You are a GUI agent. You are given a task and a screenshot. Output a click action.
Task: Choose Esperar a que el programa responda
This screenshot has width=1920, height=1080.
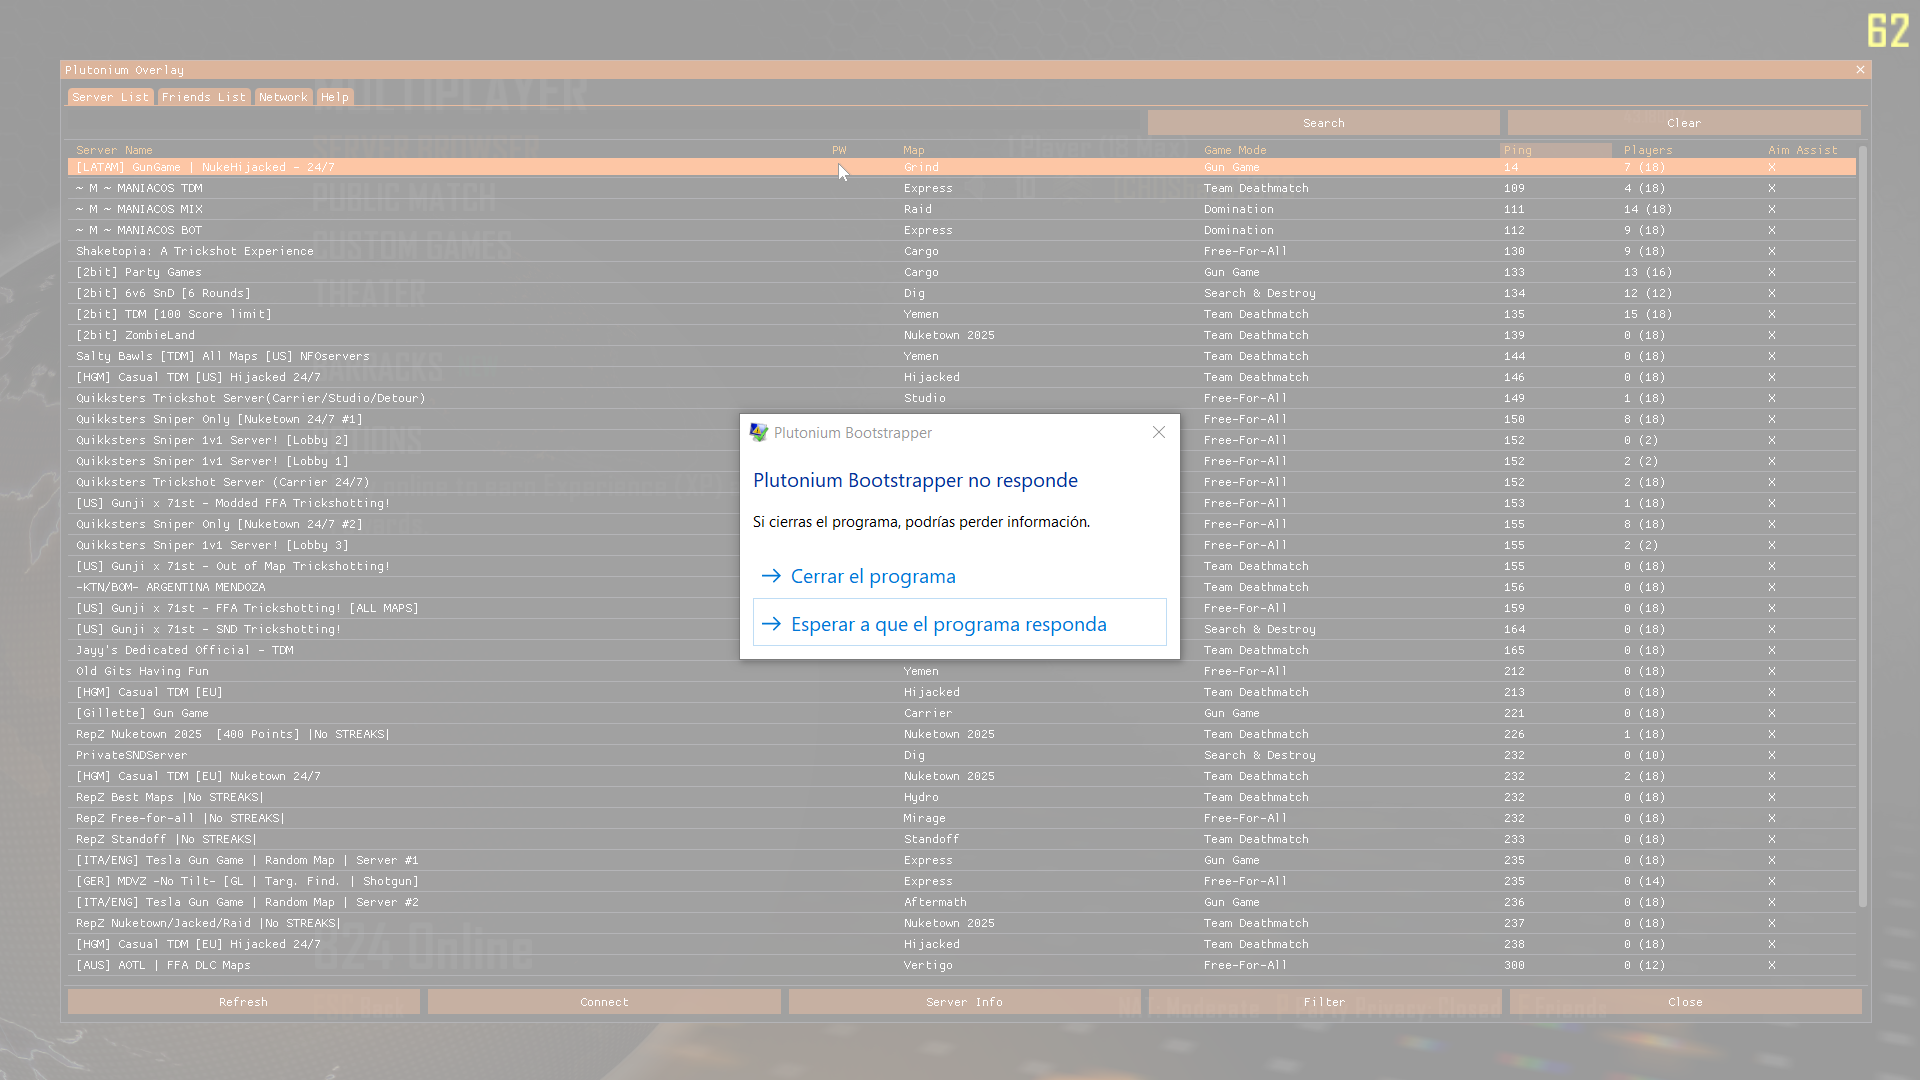click(x=960, y=623)
